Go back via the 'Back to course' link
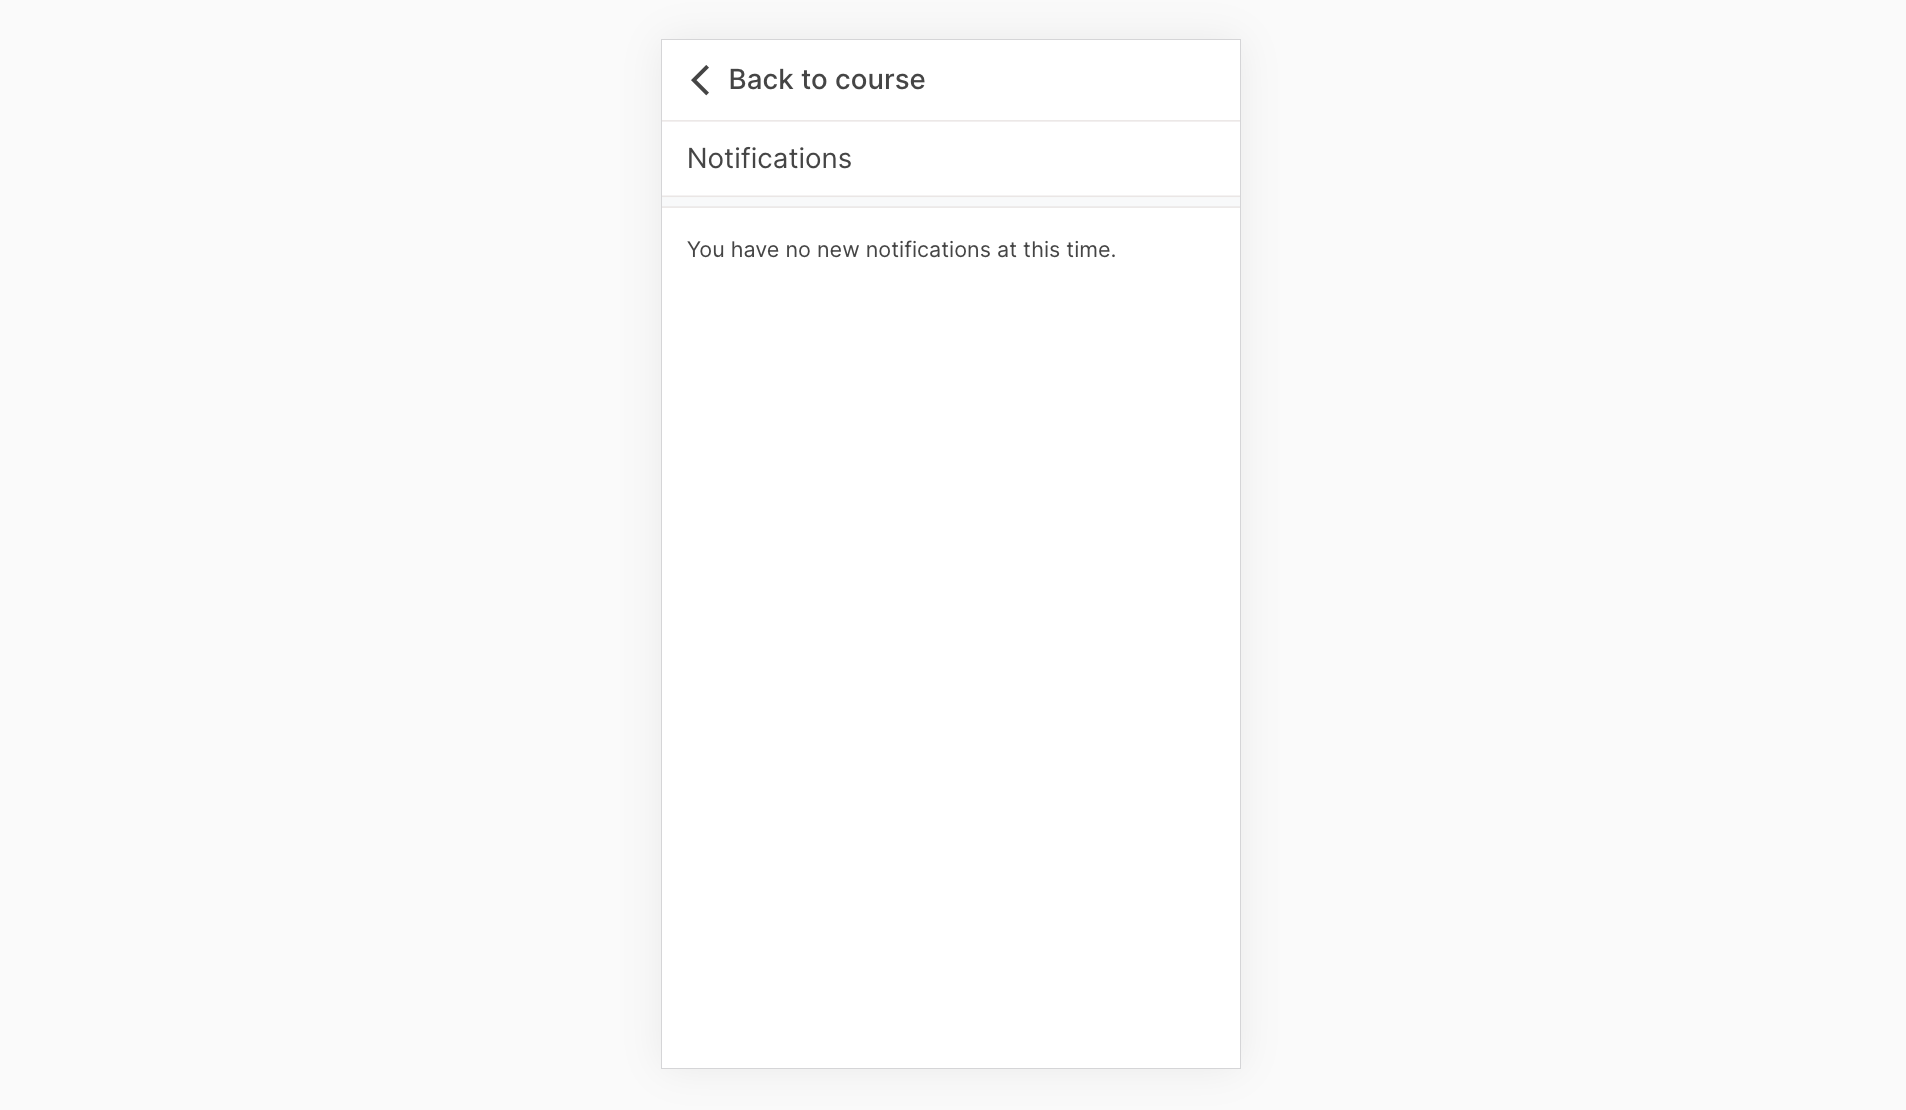Image resolution: width=1906 pixels, height=1110 pixels. 807,80
